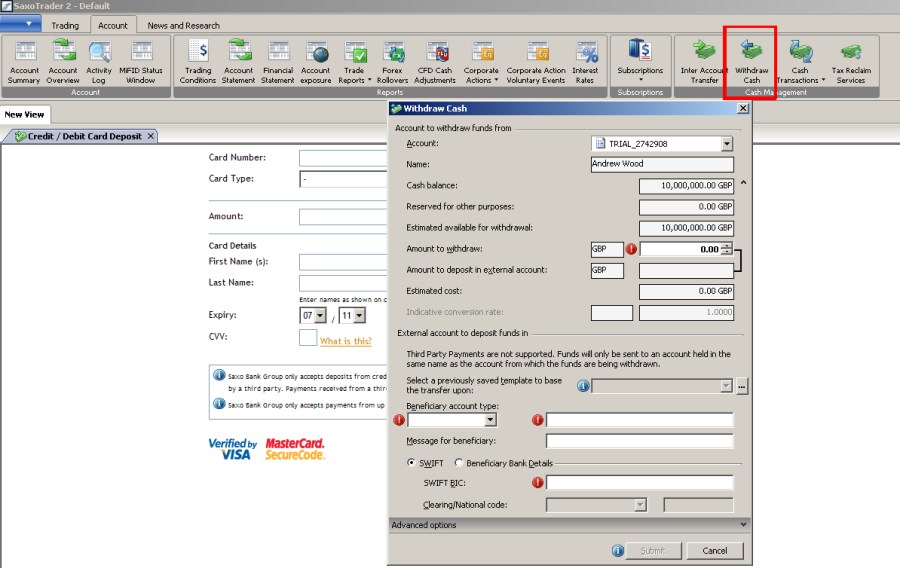Open Account Statement report
This screenshot has height=568, width=900.
239,63
